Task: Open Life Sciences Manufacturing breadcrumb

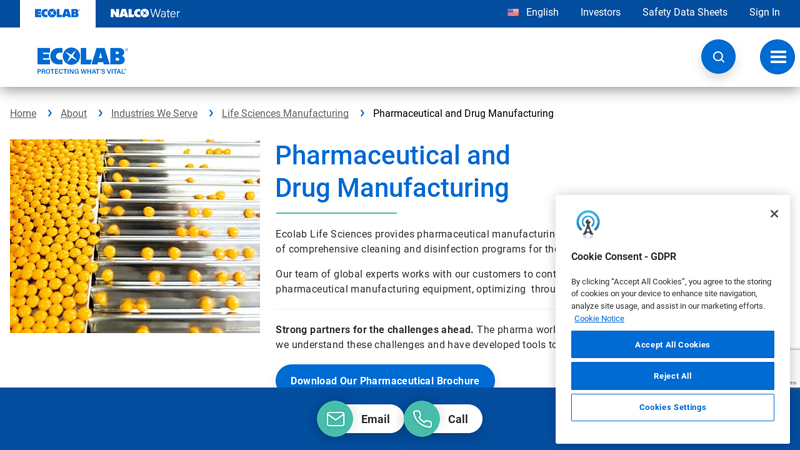Action: pyautogui.click(x=285, y=113)
